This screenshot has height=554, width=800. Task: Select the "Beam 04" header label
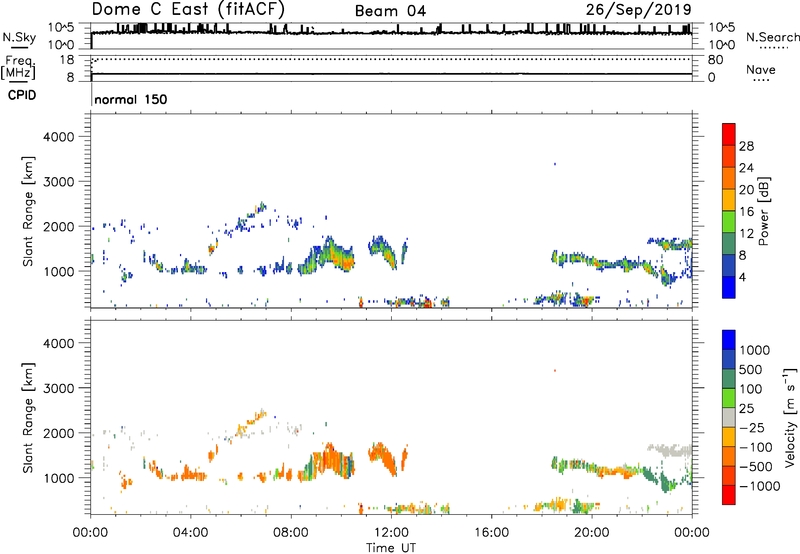tap(390, 11)
